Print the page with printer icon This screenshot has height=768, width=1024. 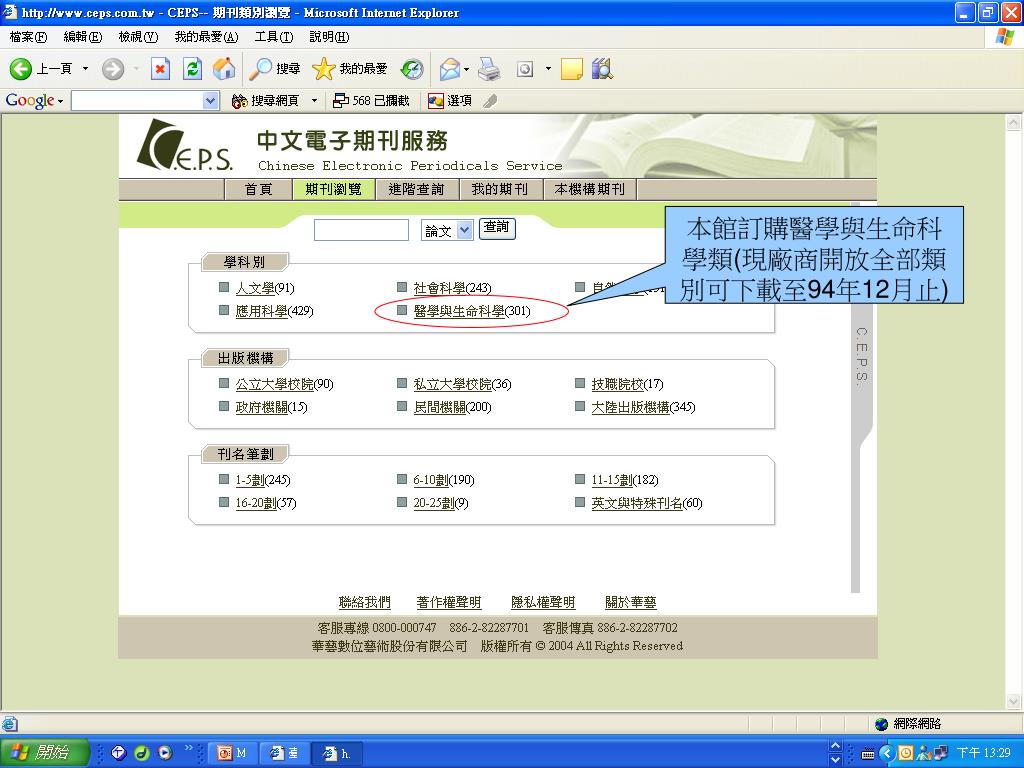tap(488, 69)
